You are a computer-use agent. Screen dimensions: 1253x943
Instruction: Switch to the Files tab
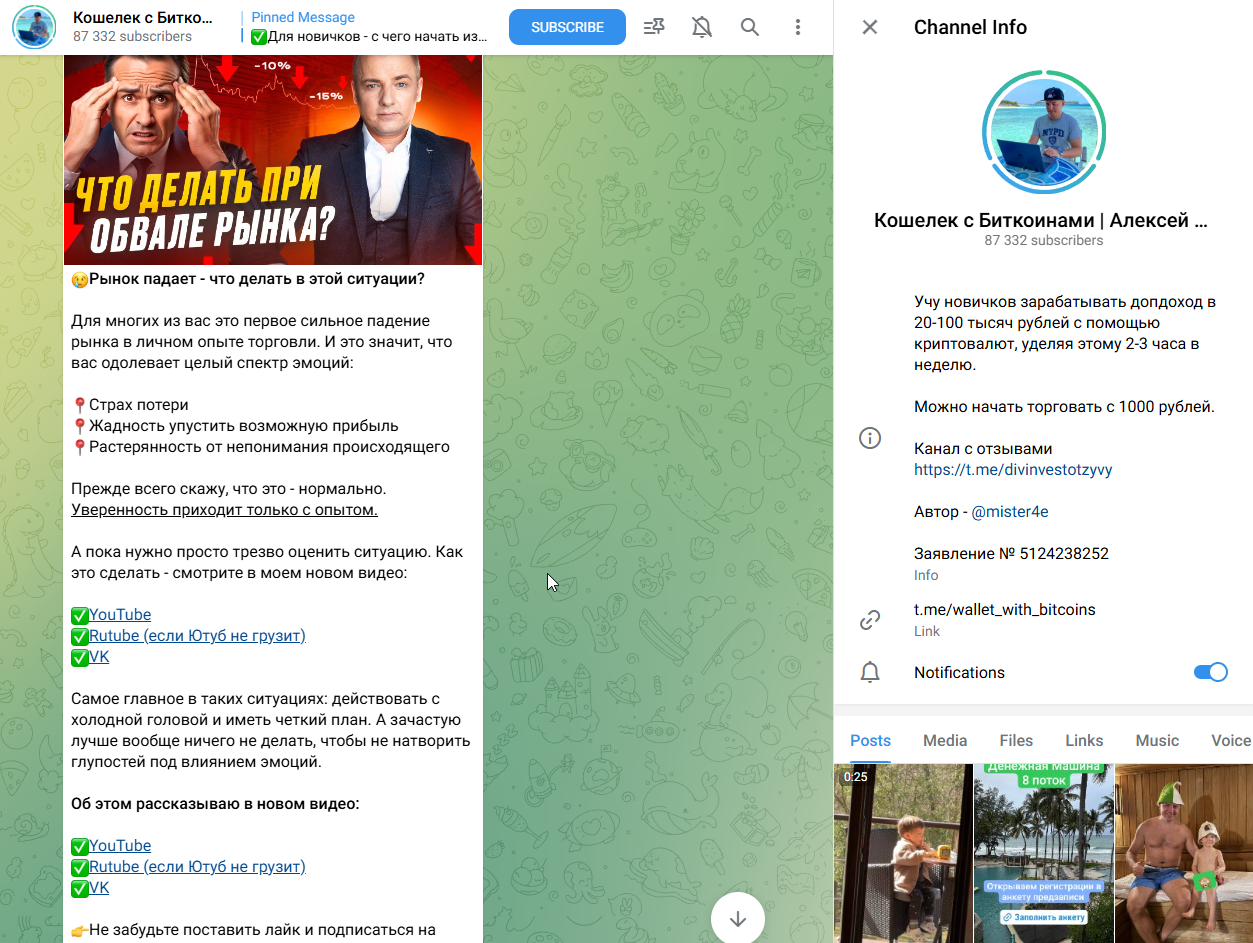(1016, 740)
